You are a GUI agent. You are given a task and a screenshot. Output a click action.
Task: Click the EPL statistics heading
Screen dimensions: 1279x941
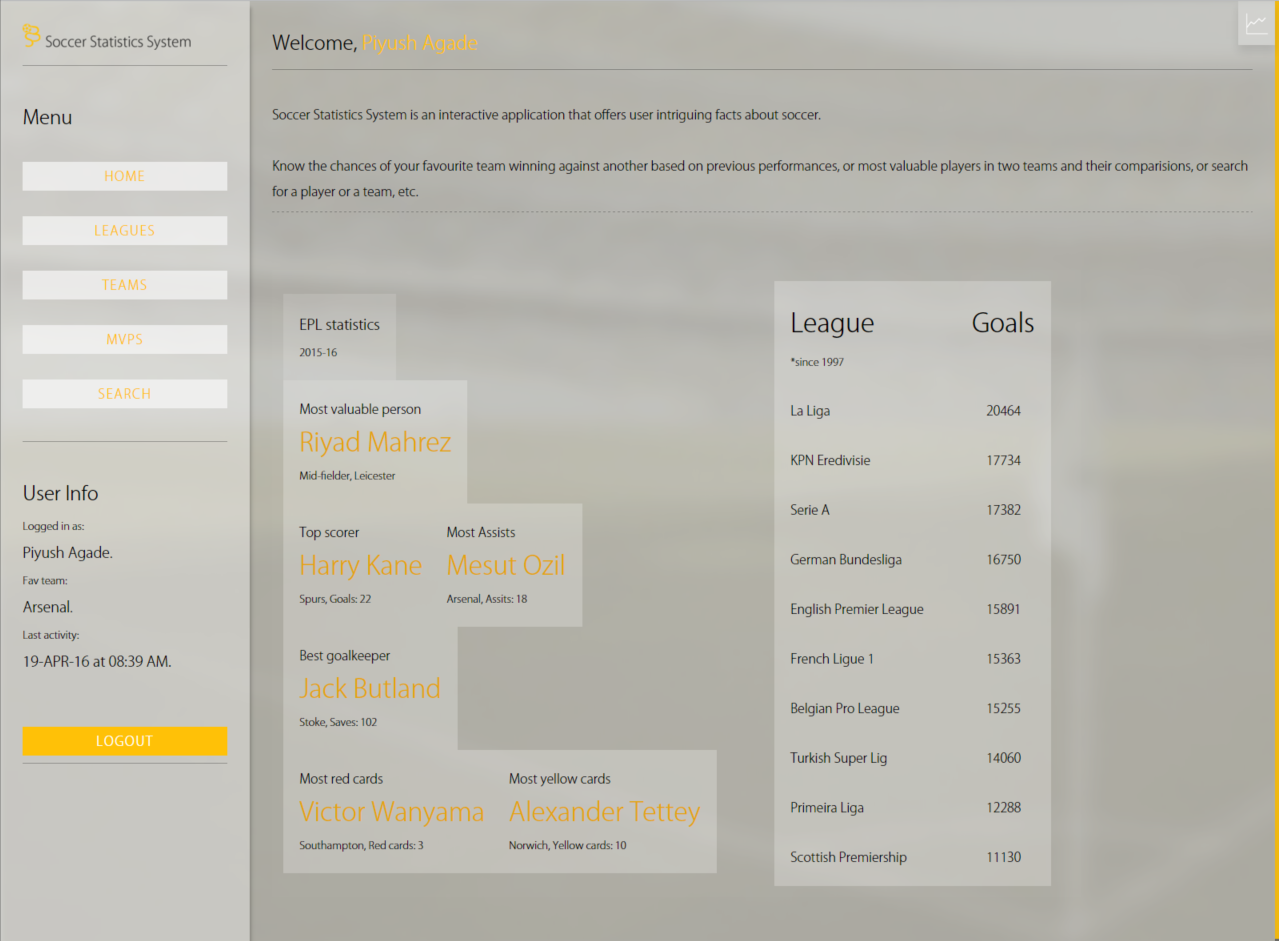pos(339,325)
